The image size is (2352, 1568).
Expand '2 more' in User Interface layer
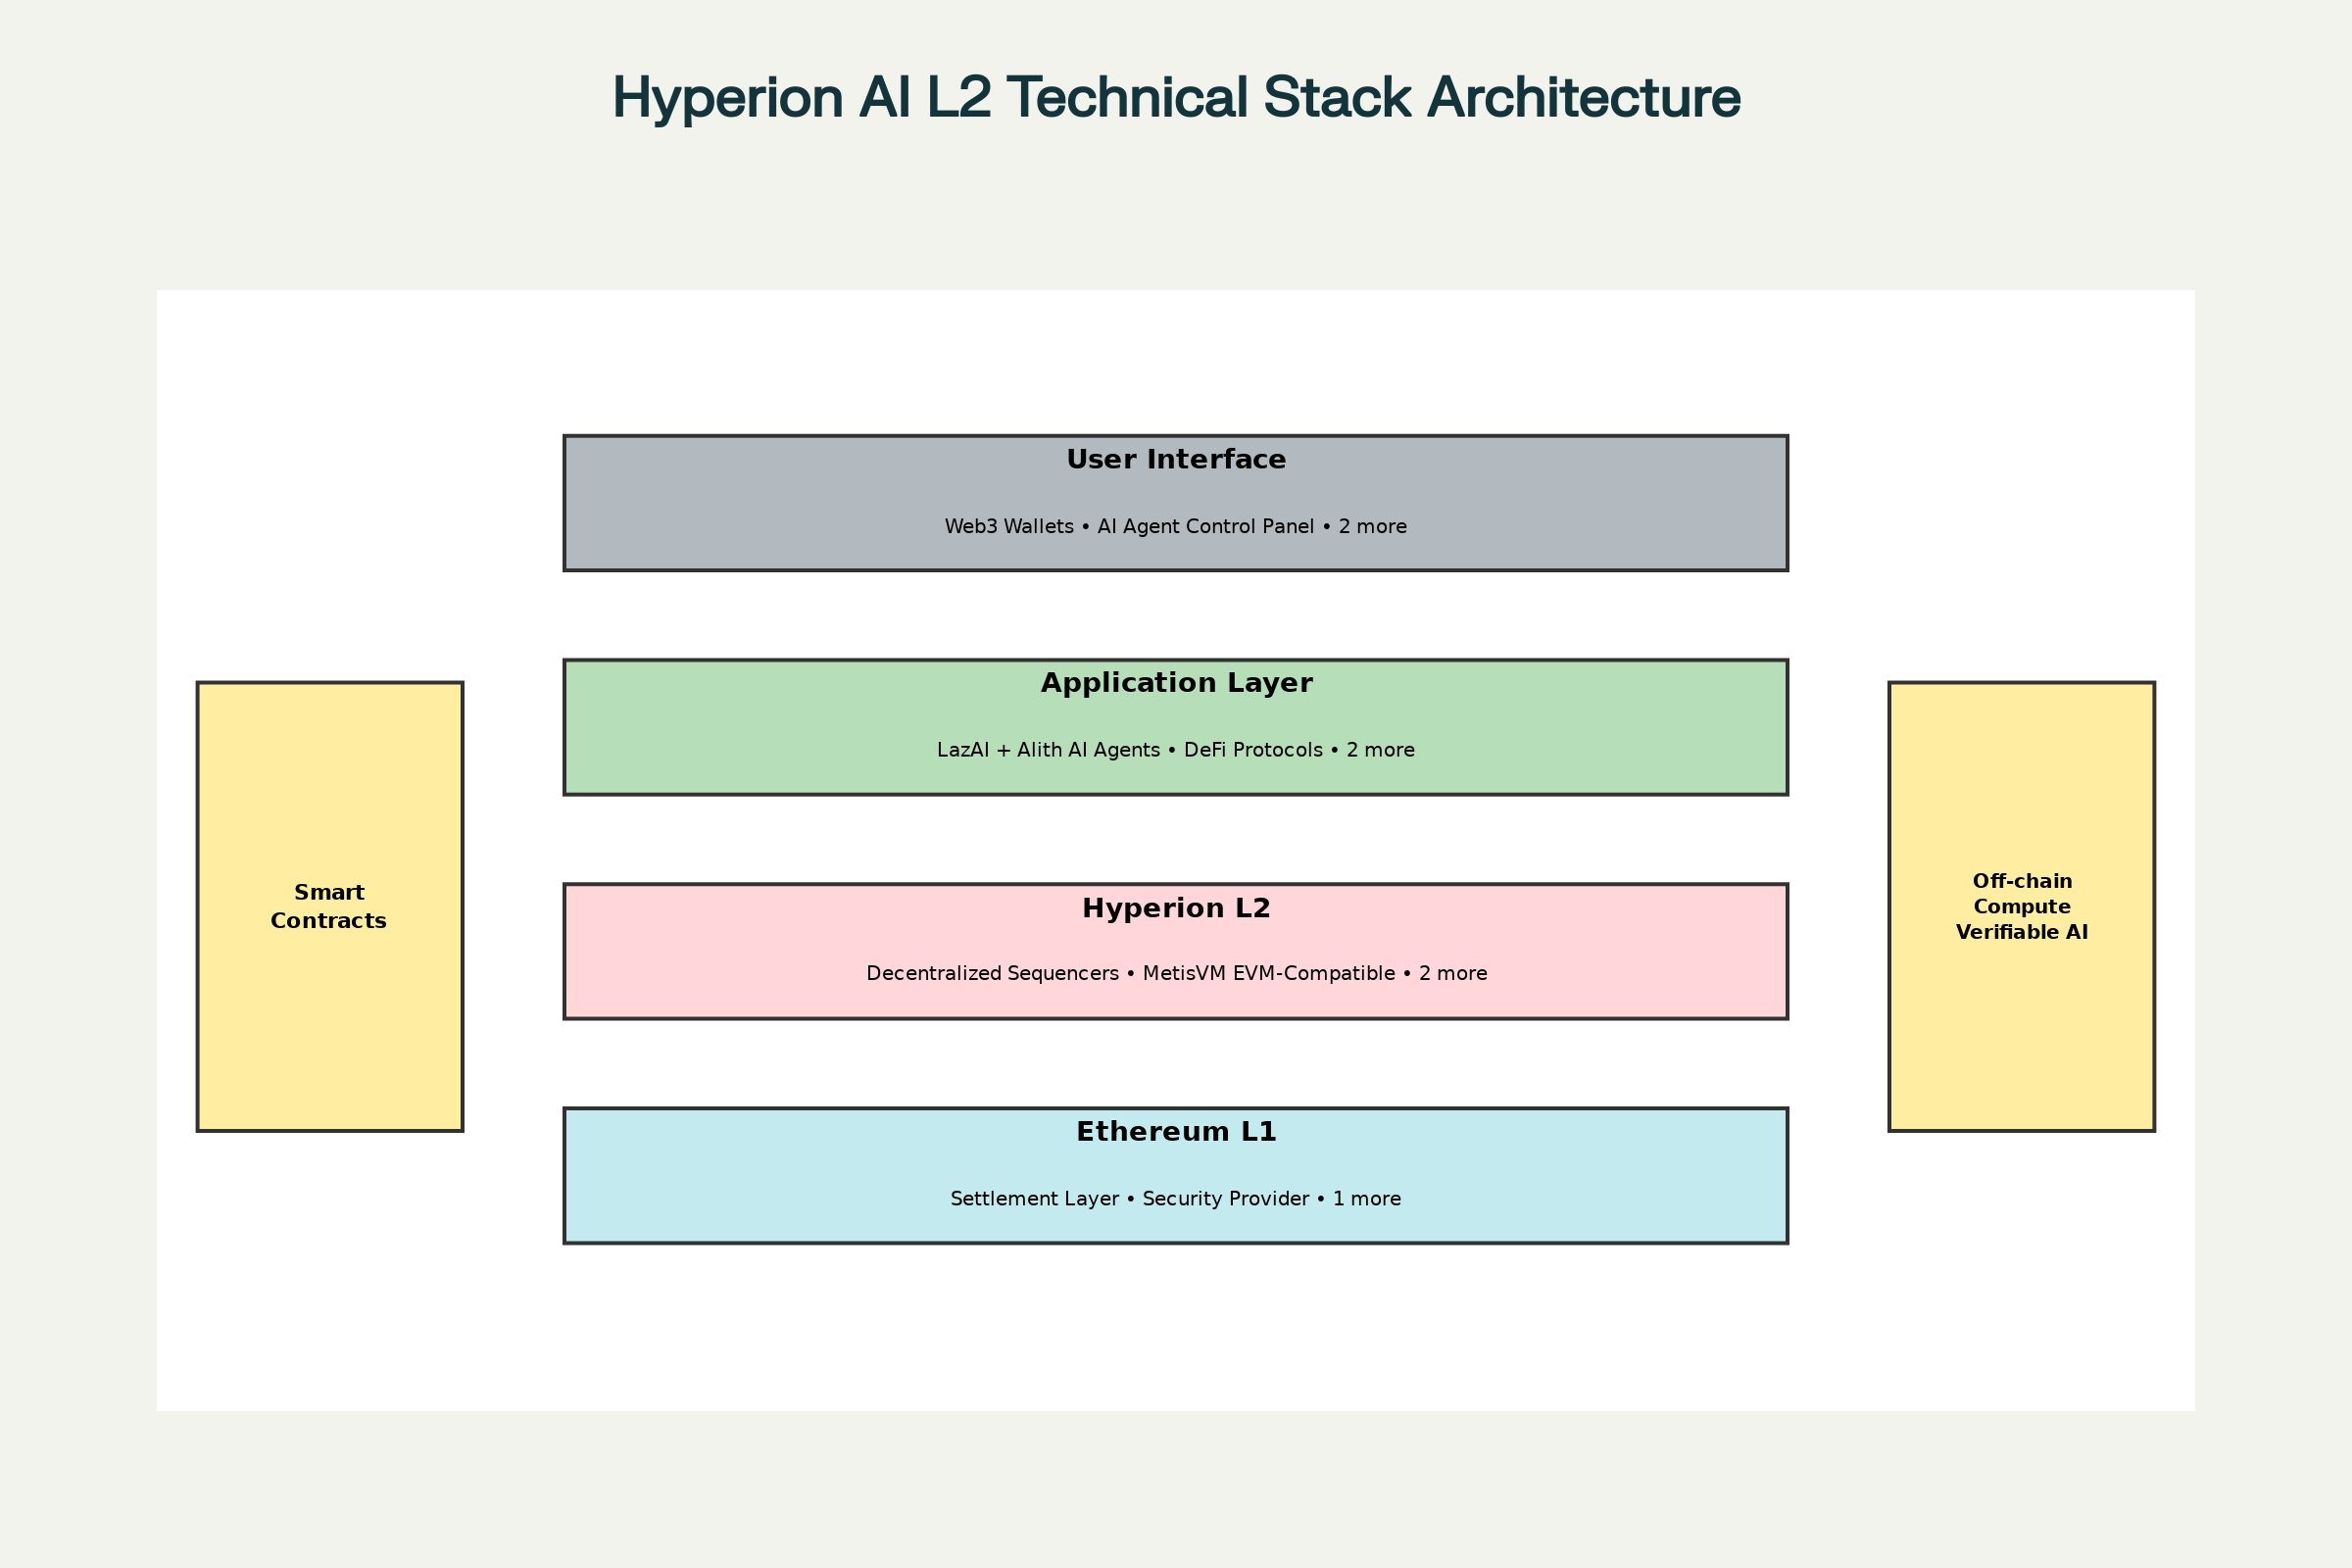click(x=1372, y=527)
